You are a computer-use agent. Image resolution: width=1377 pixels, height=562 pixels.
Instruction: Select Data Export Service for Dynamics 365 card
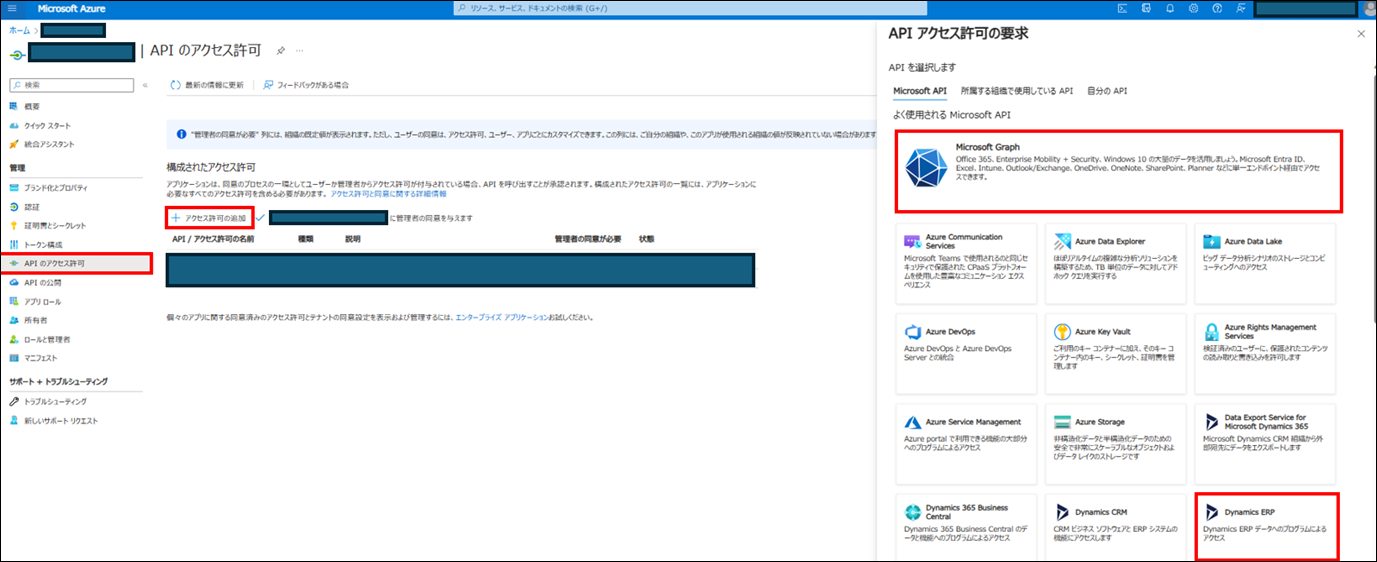pos(1265,443)
